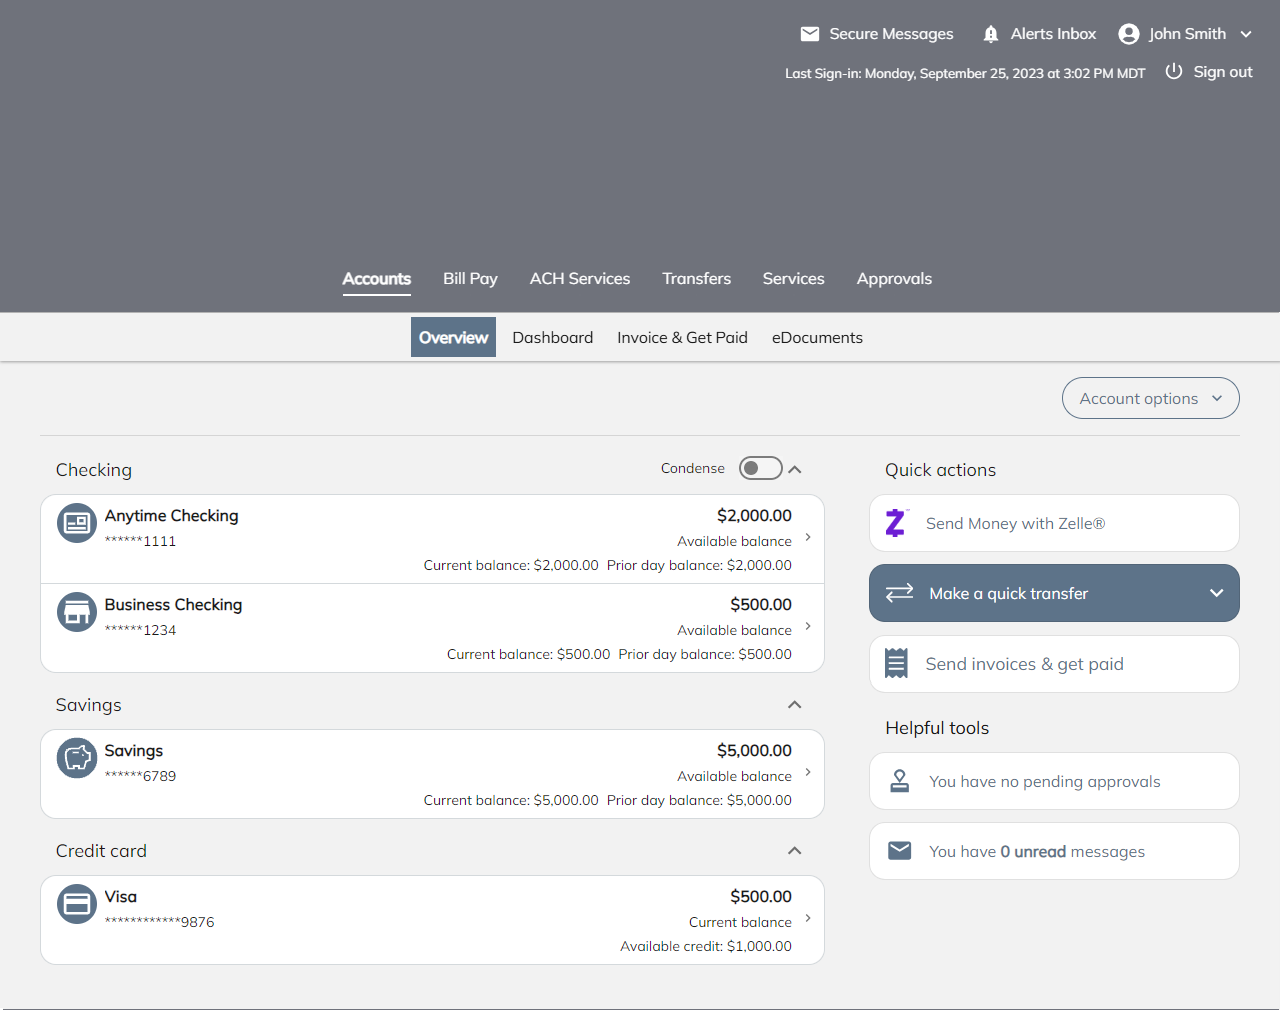This screenshot has width=1280, height=1010.
Task: Click the Savings piggy bank icon
Action: [x=77, y=758]
